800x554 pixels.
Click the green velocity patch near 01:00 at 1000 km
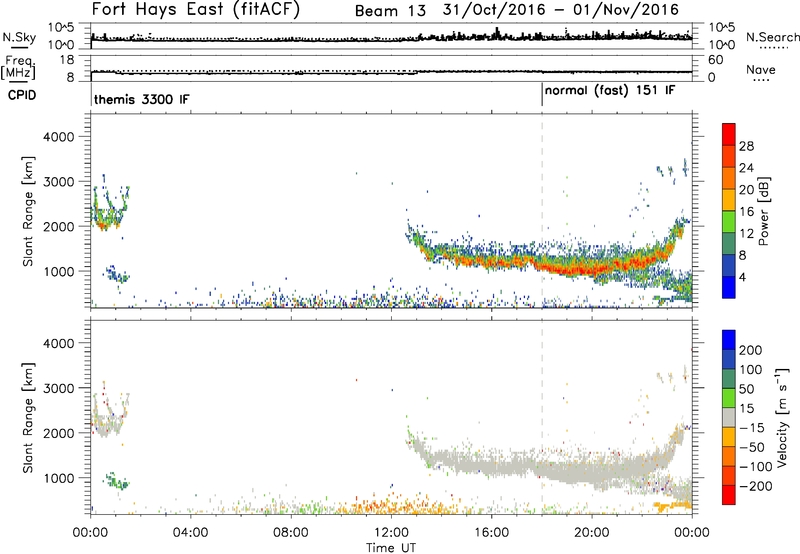[117, 481]
